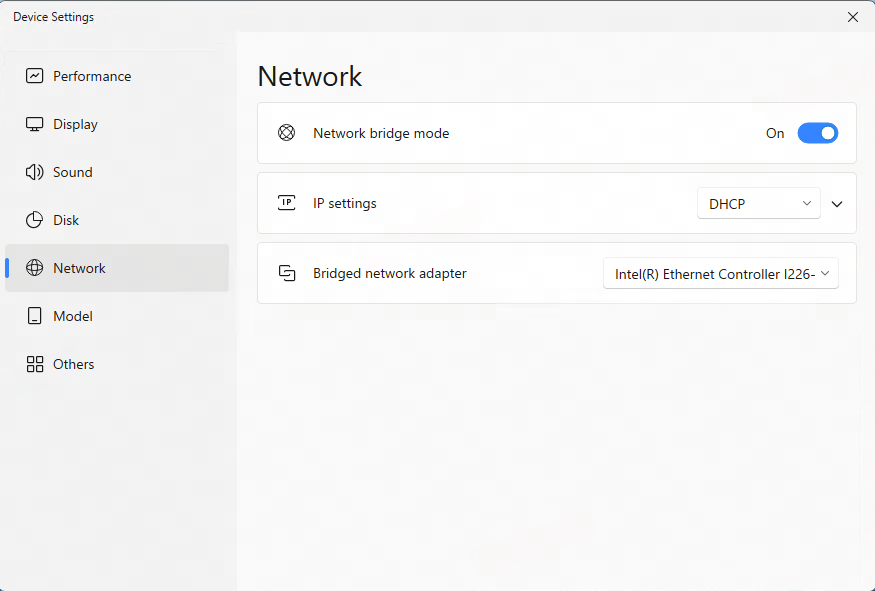Click the Display monitor icon
875x591 pixels.
pos(34,124)
